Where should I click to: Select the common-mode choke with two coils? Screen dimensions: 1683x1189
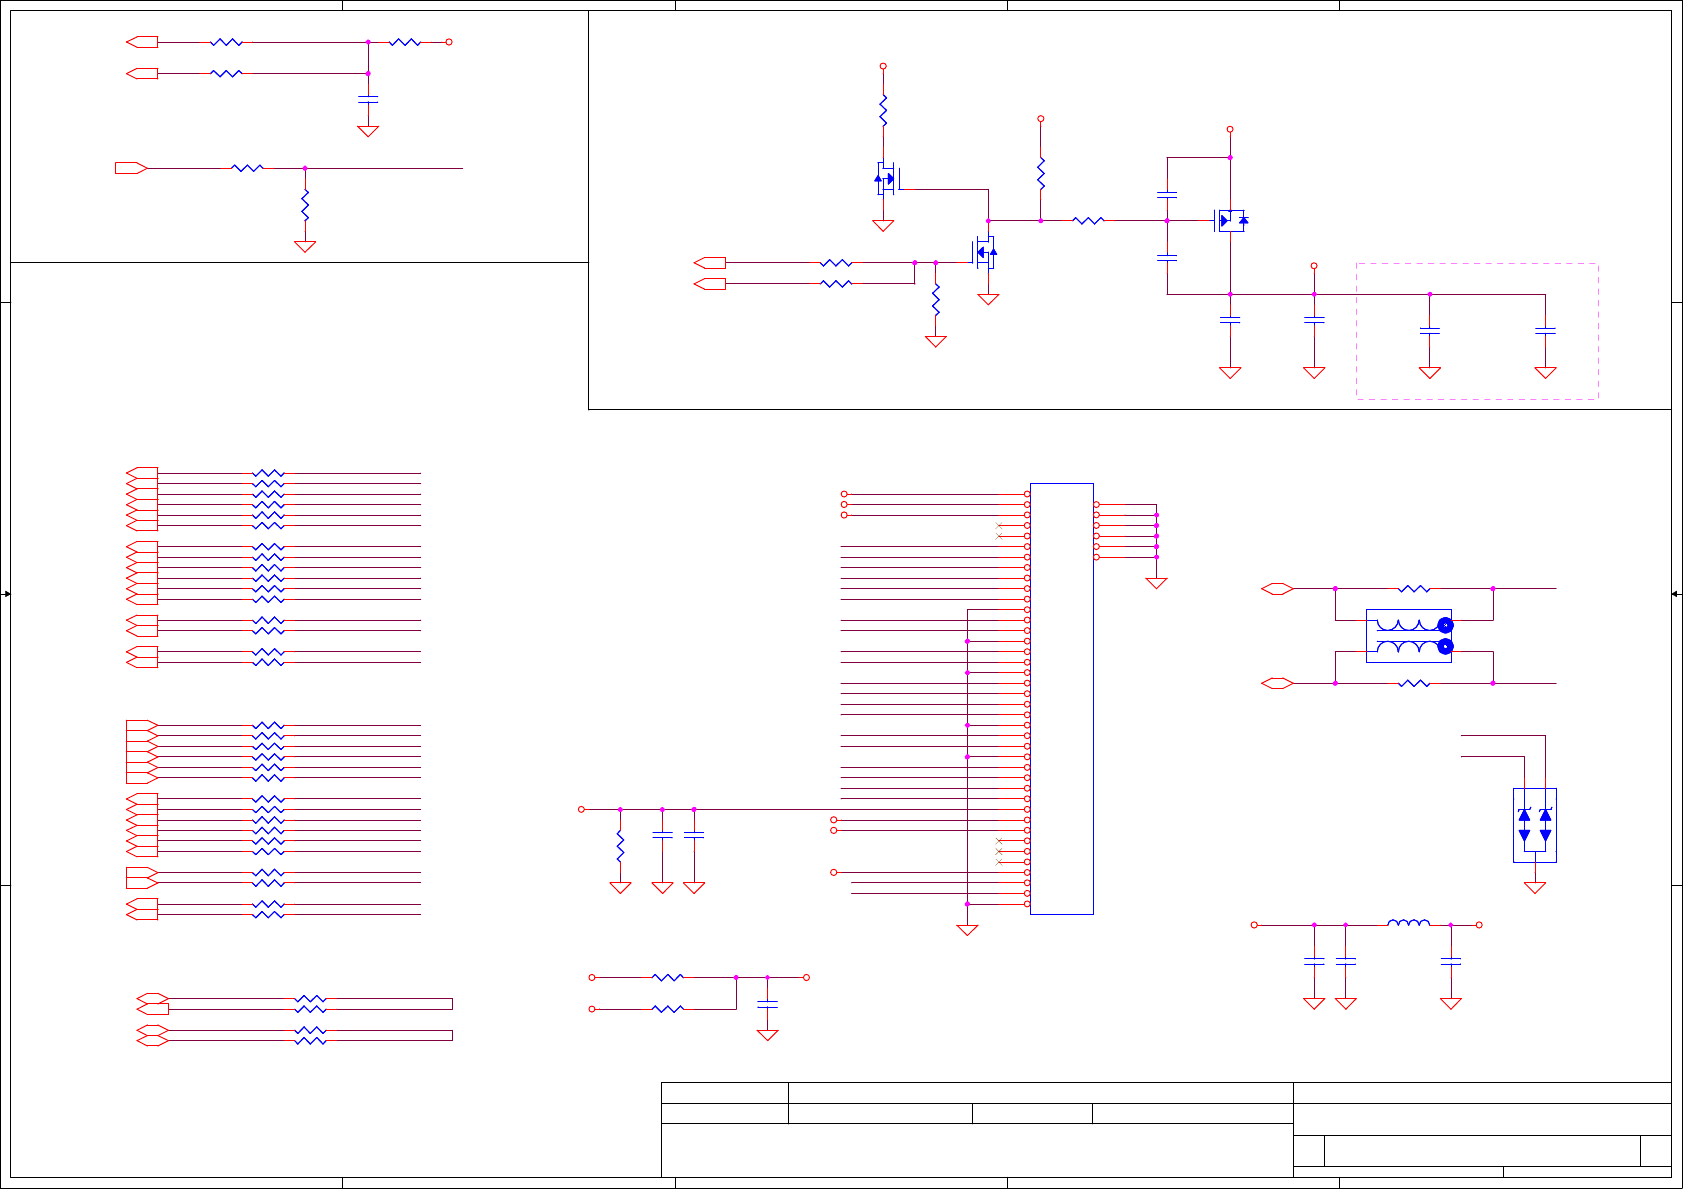click(1409, 636)
